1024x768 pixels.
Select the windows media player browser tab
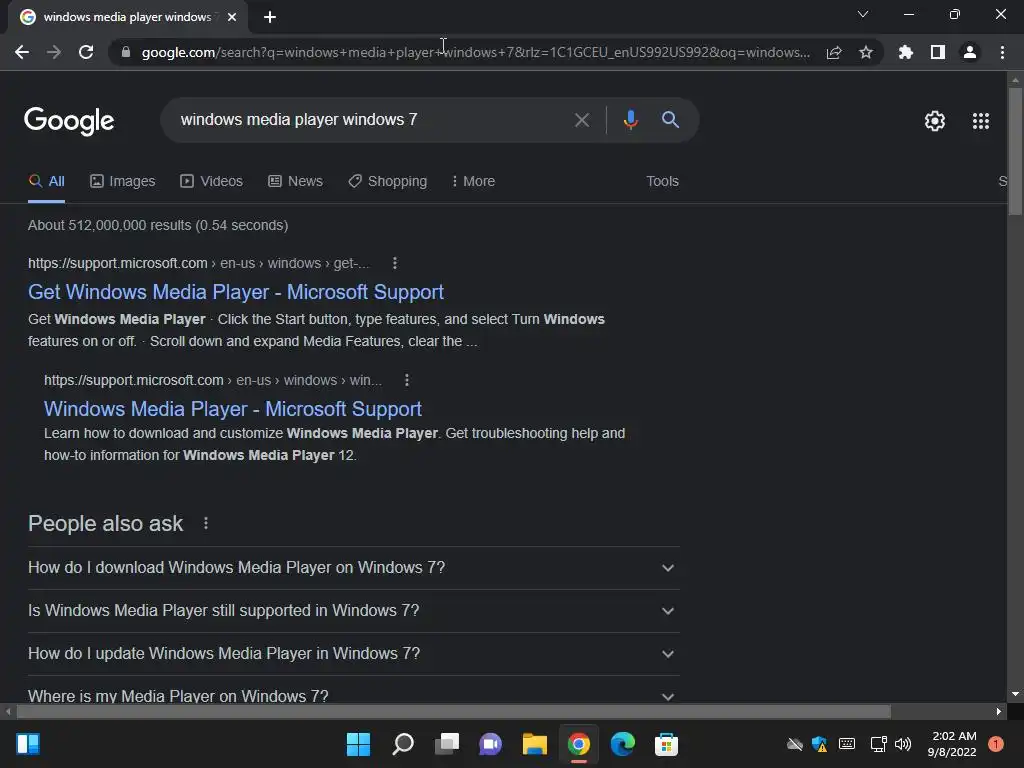click(x=128, y=17)
